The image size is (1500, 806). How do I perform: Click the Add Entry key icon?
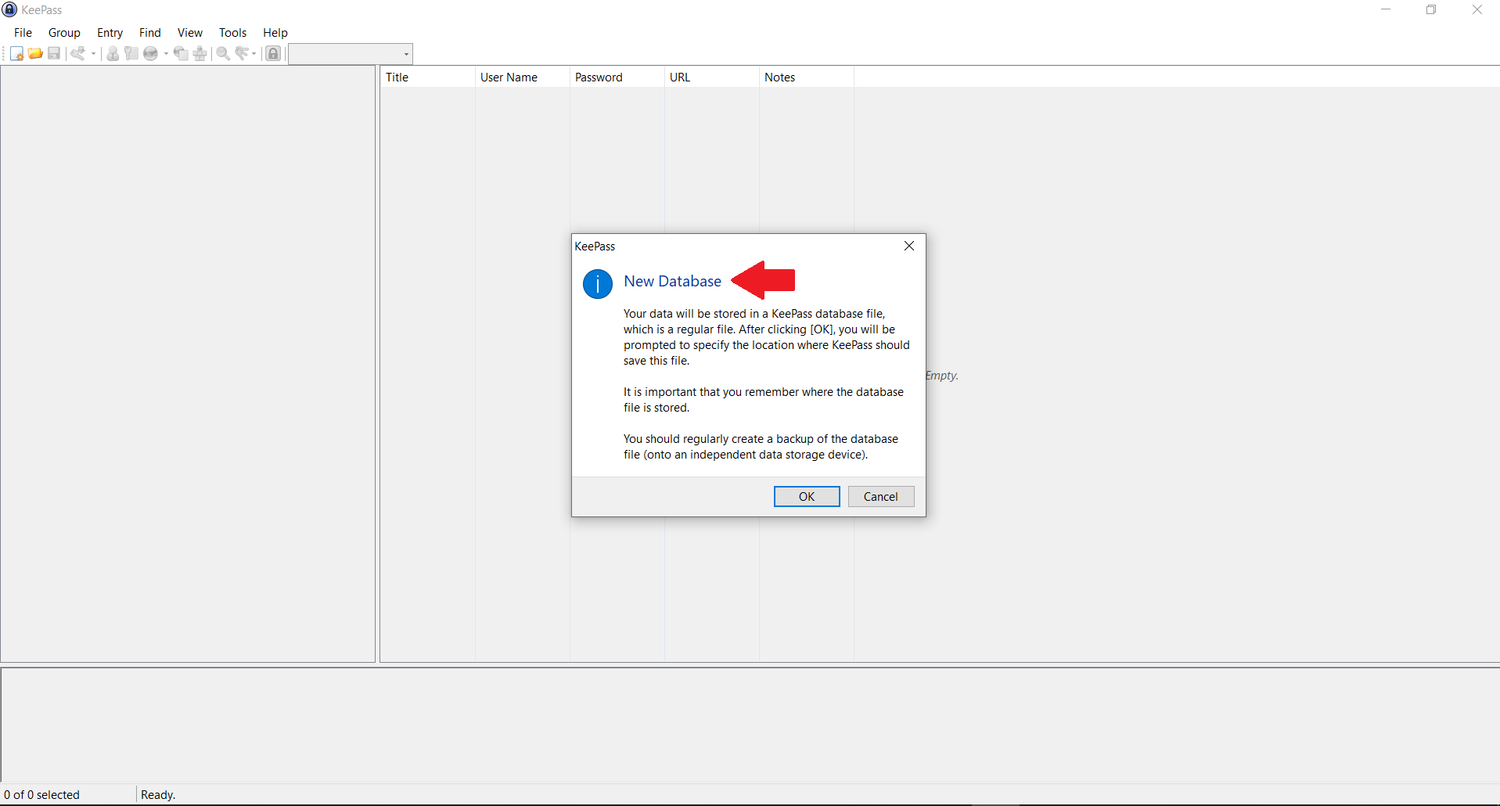click(78, 54)
